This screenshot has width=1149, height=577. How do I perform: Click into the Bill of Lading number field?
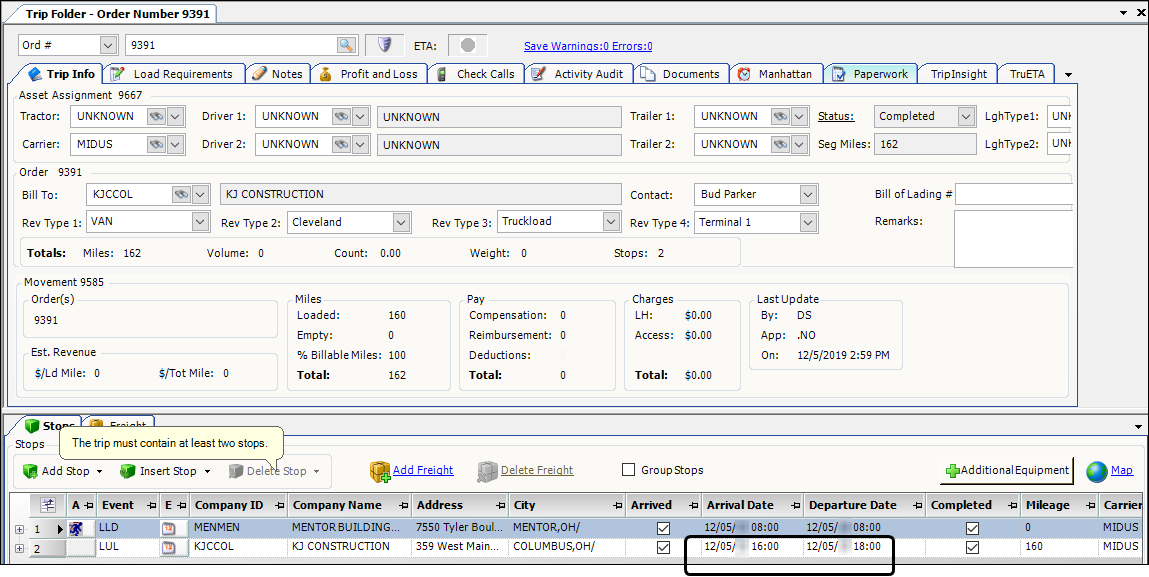coord(1014,194)
